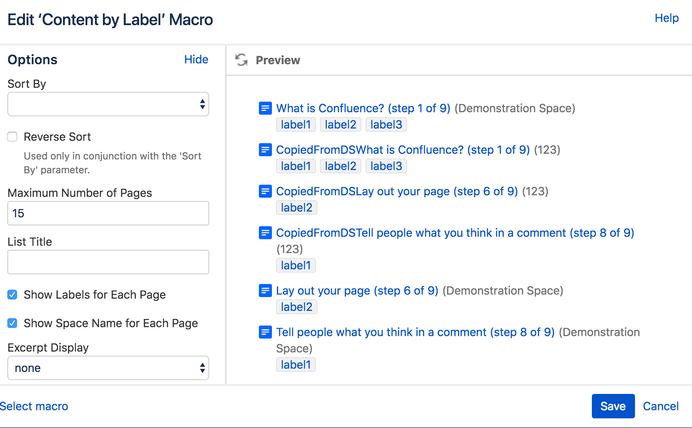Open the Help link

tap(666, 18)
